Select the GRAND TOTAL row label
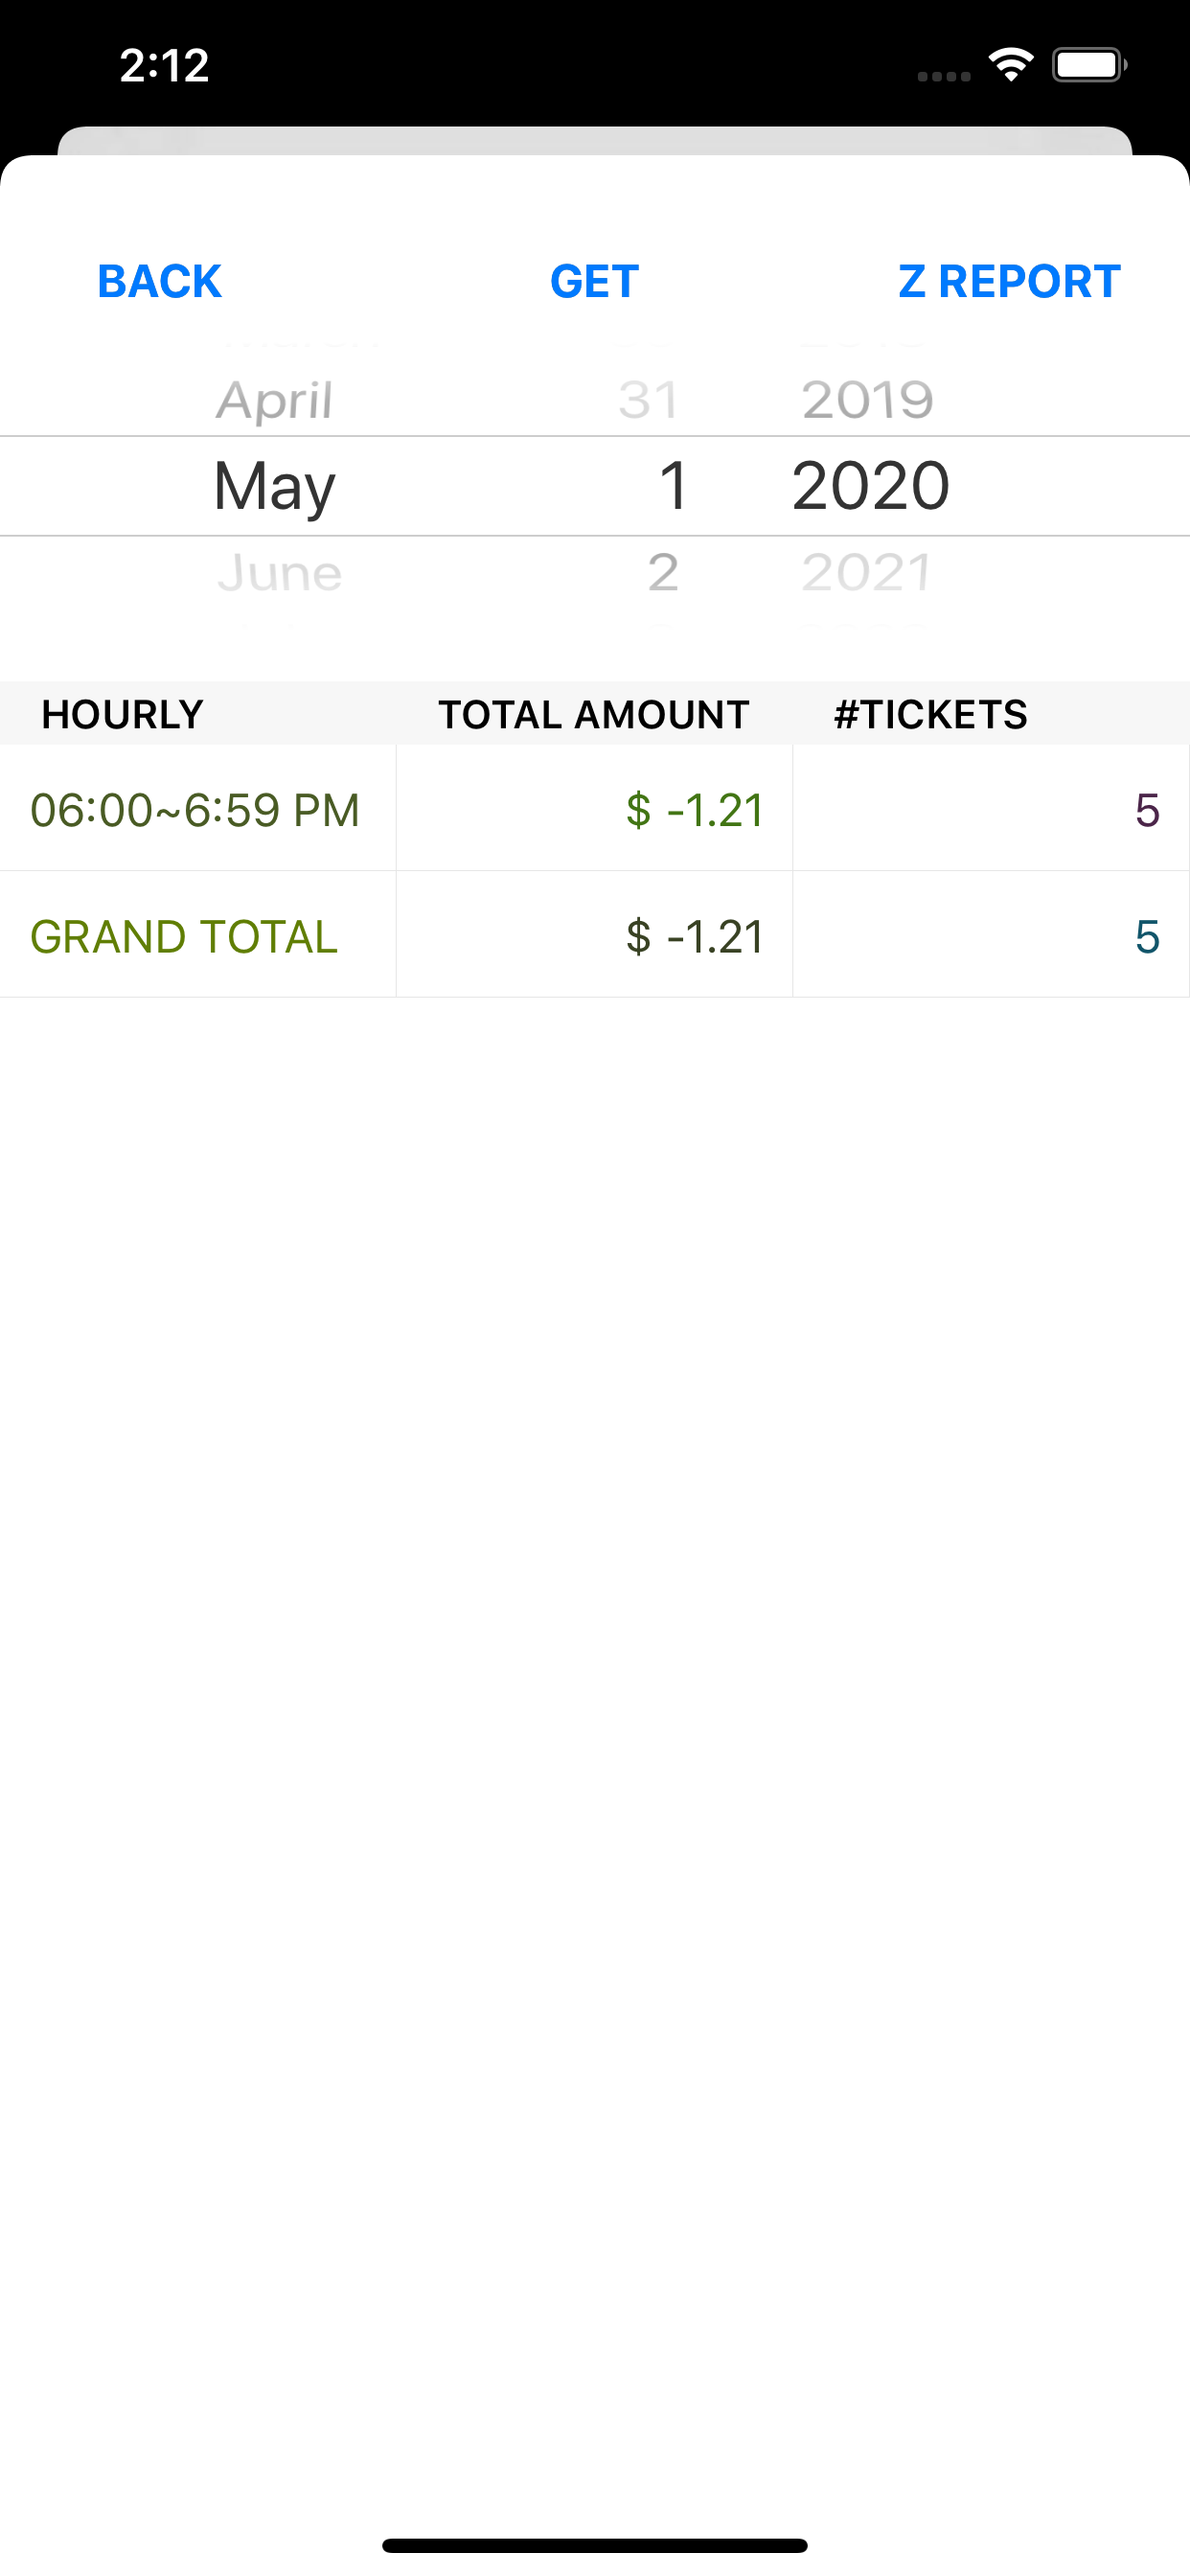The height and width of the screenshot is (2576, 1190). pyautogui.click(x=184, y=937)
